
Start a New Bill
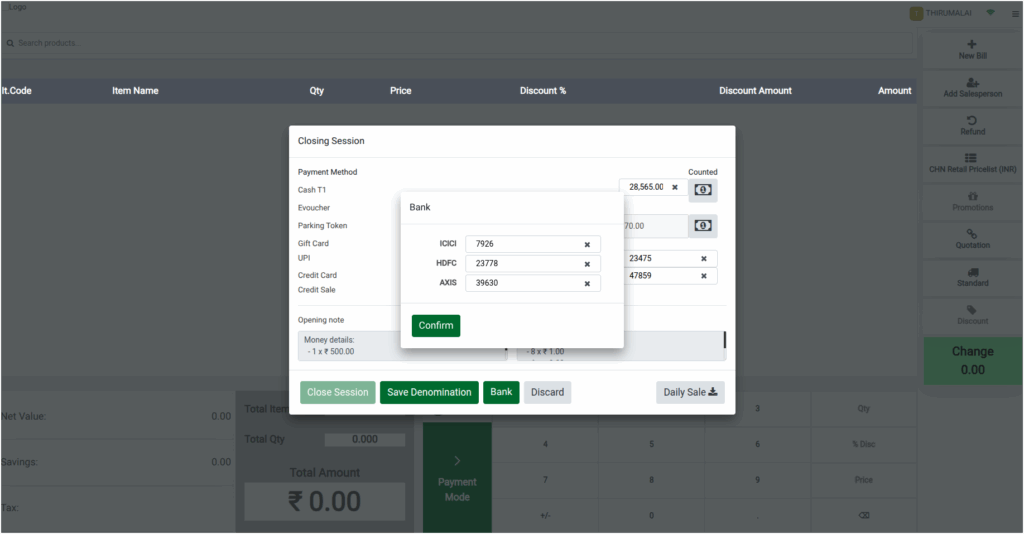pyautogui.click(x=972, y=50)
